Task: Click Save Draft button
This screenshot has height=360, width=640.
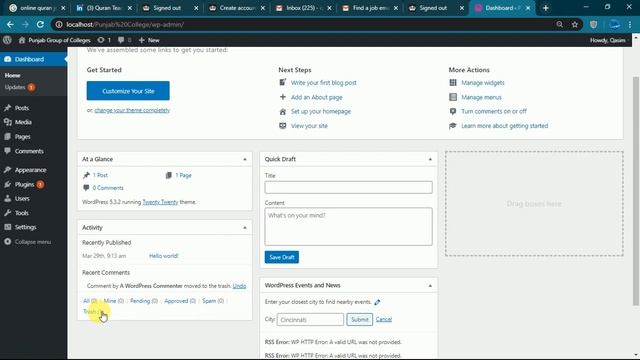Action: 282,257
